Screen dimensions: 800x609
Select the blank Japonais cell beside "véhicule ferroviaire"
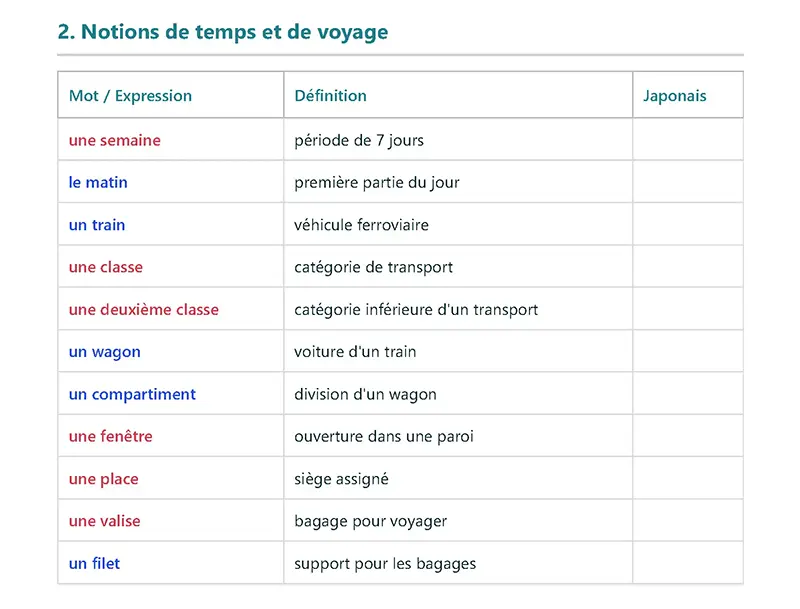point(687,225)
